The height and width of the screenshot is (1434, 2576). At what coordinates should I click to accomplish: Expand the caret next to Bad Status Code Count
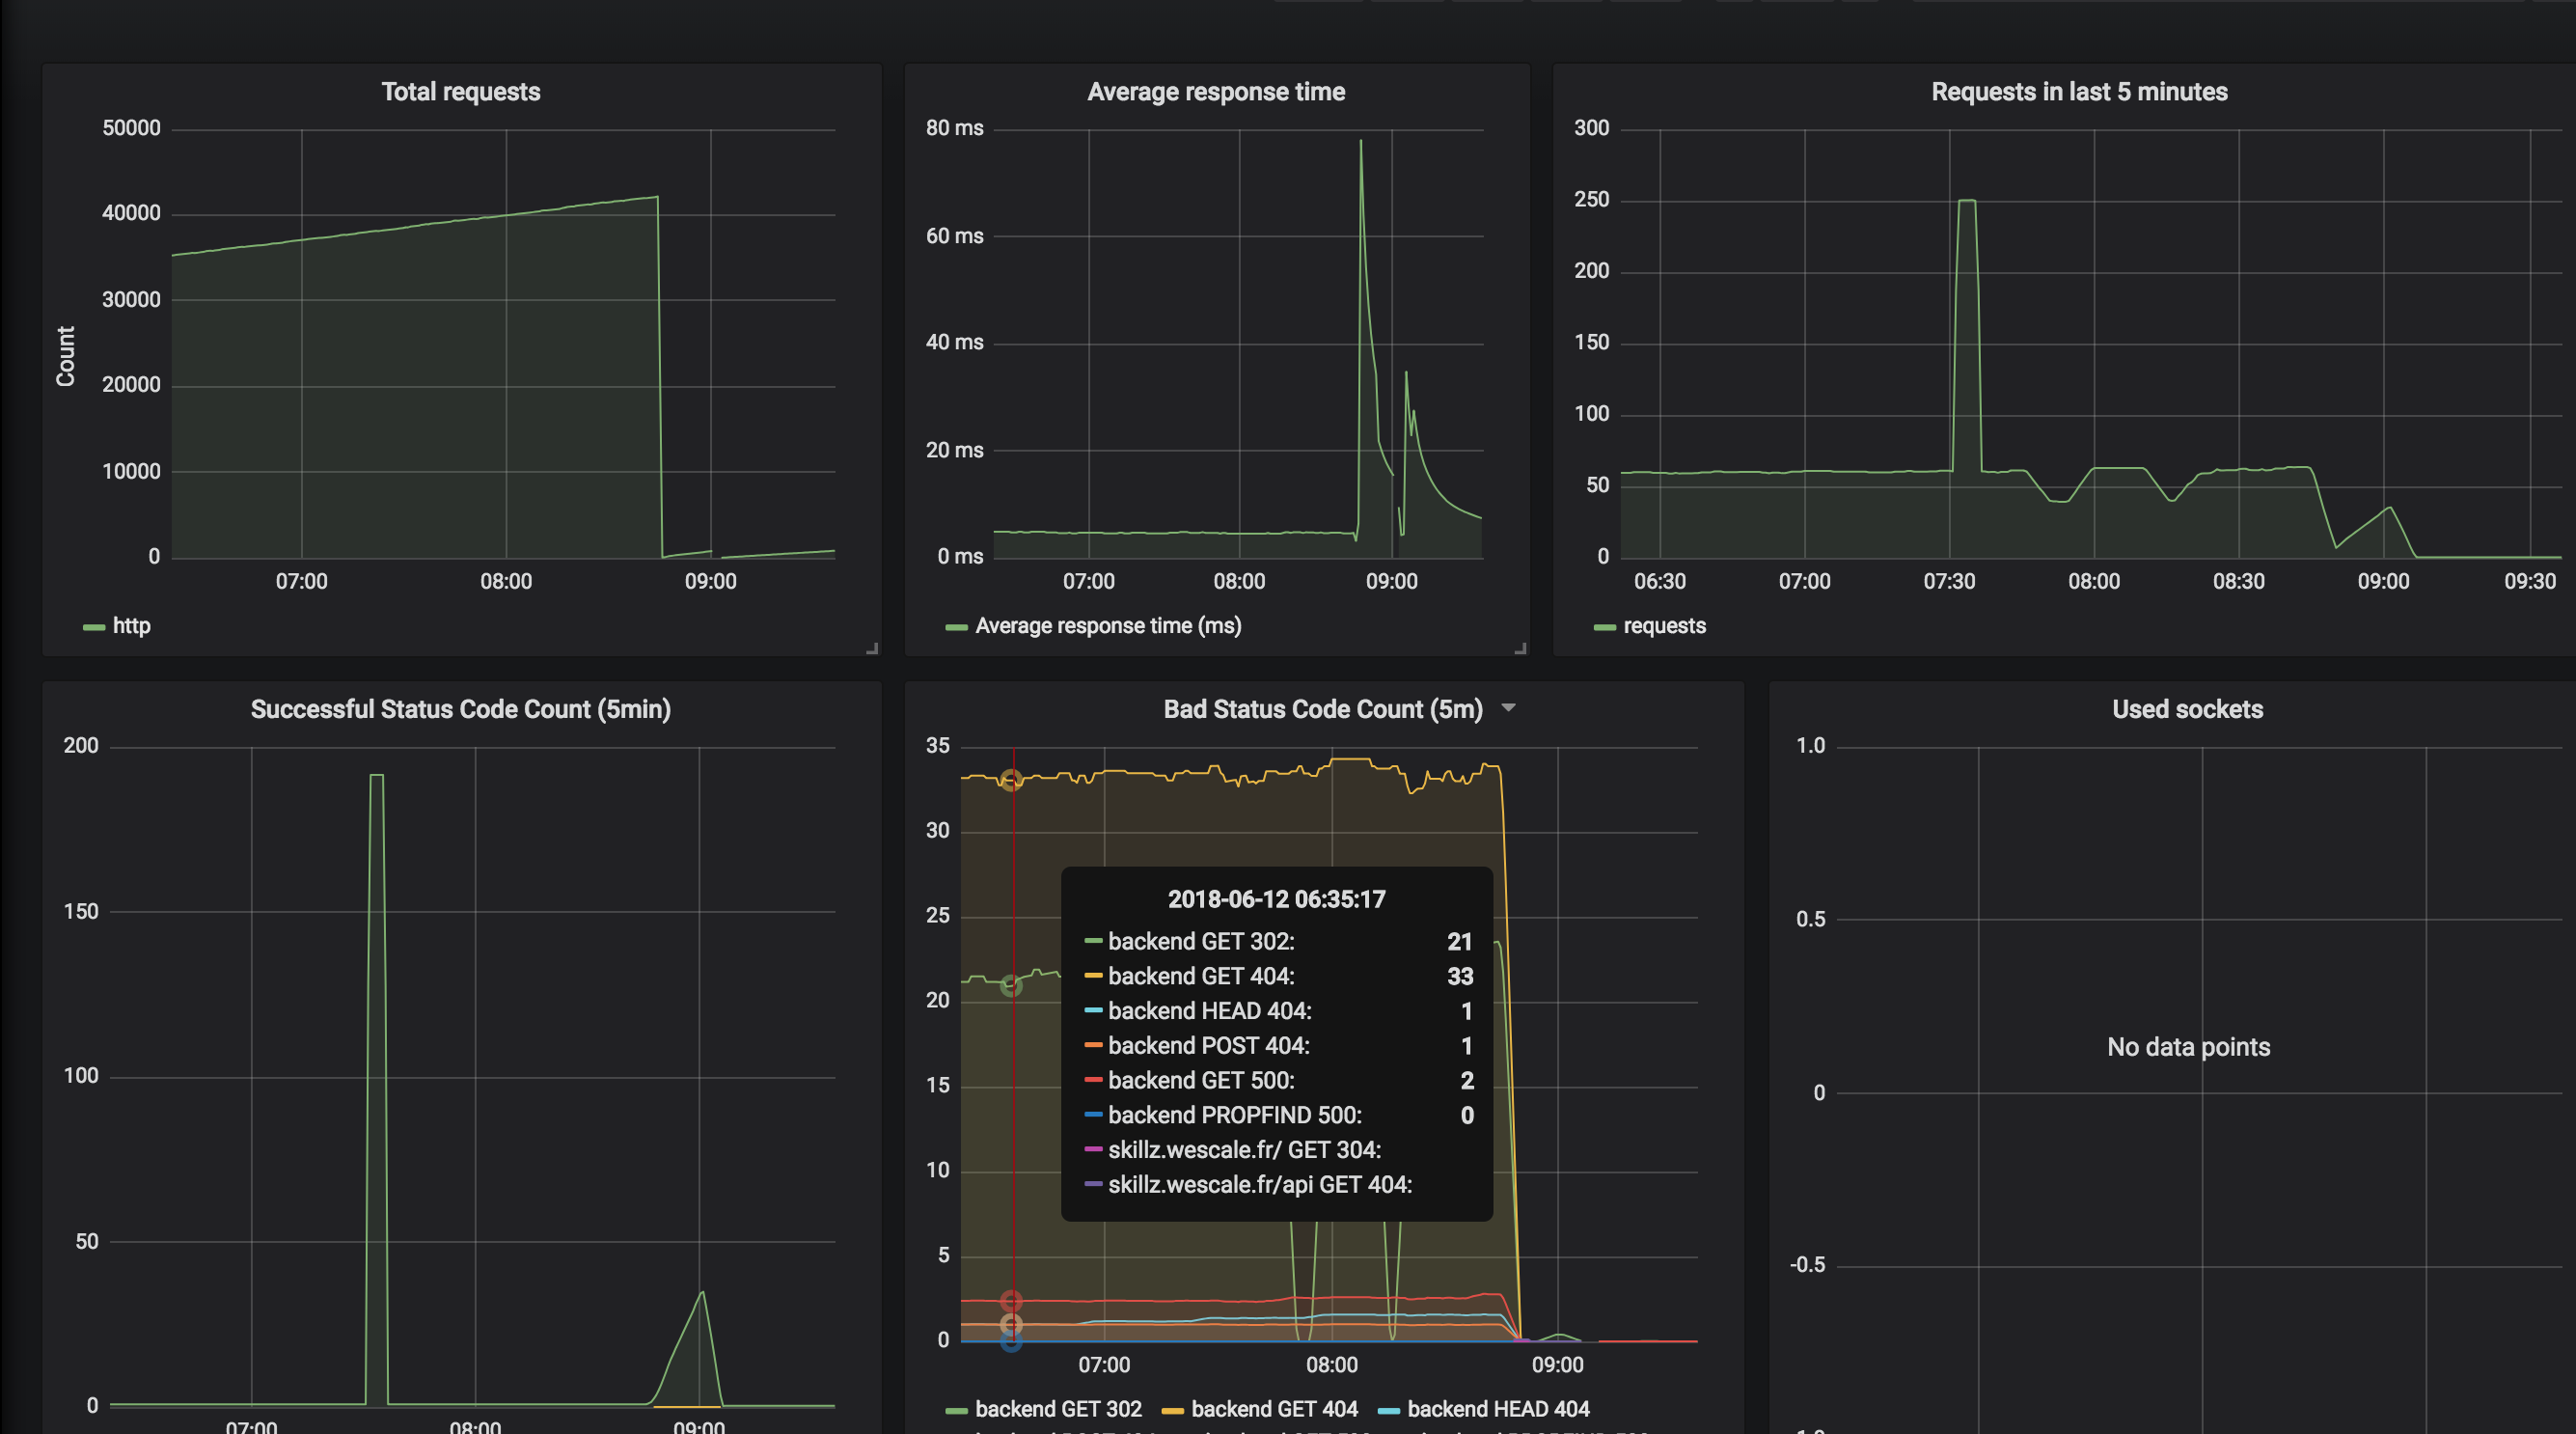pyautogui.click(x=1509, y=708)
